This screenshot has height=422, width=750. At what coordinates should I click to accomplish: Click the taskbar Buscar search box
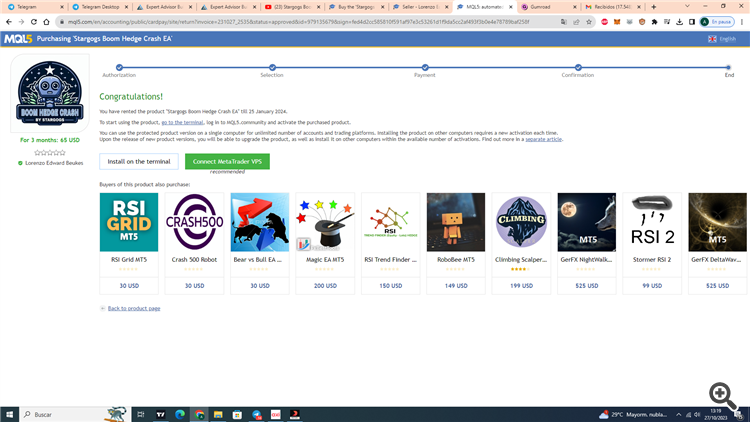75,414
